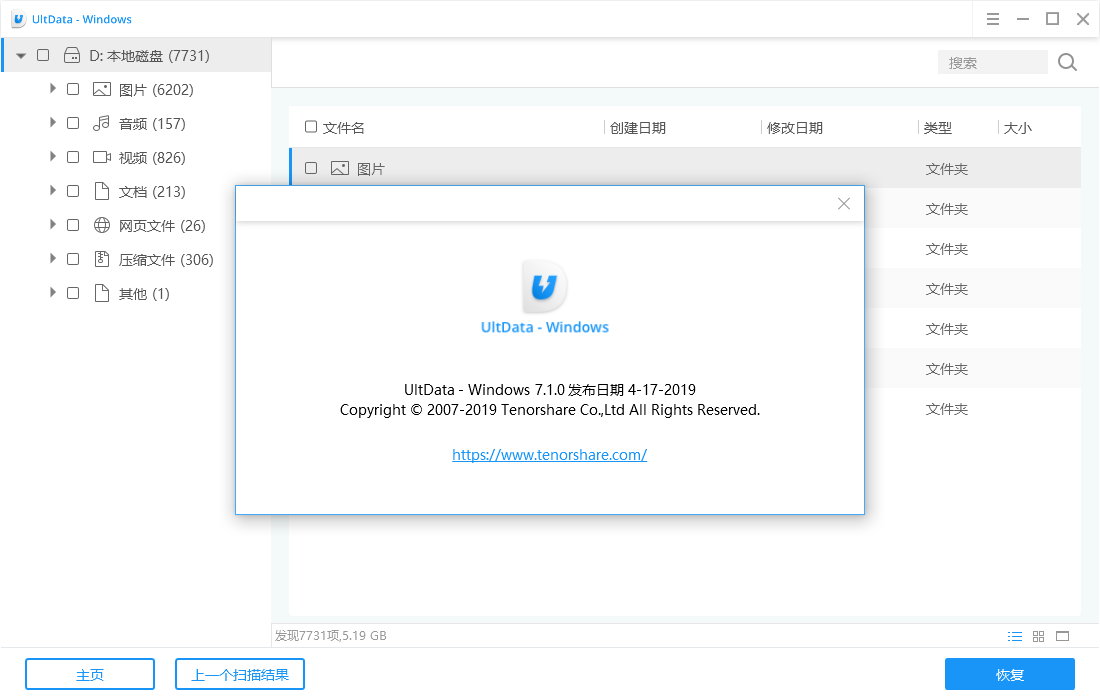Select the 图片 folder row label
The height and width of the screenshot is (700, 1100).
370,169
